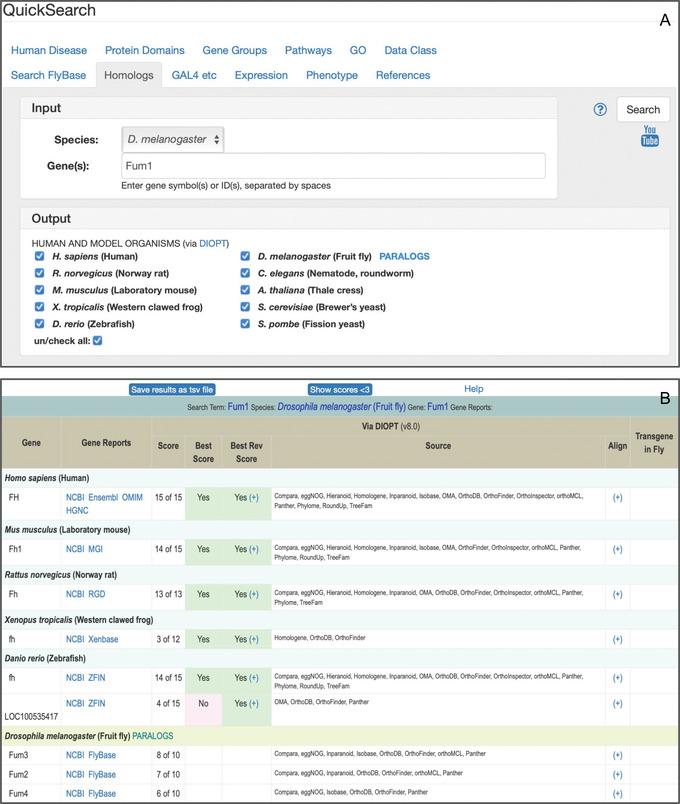The image size is (680, 804).
Task: Open the Help link above results
Action: click(474, 389)
